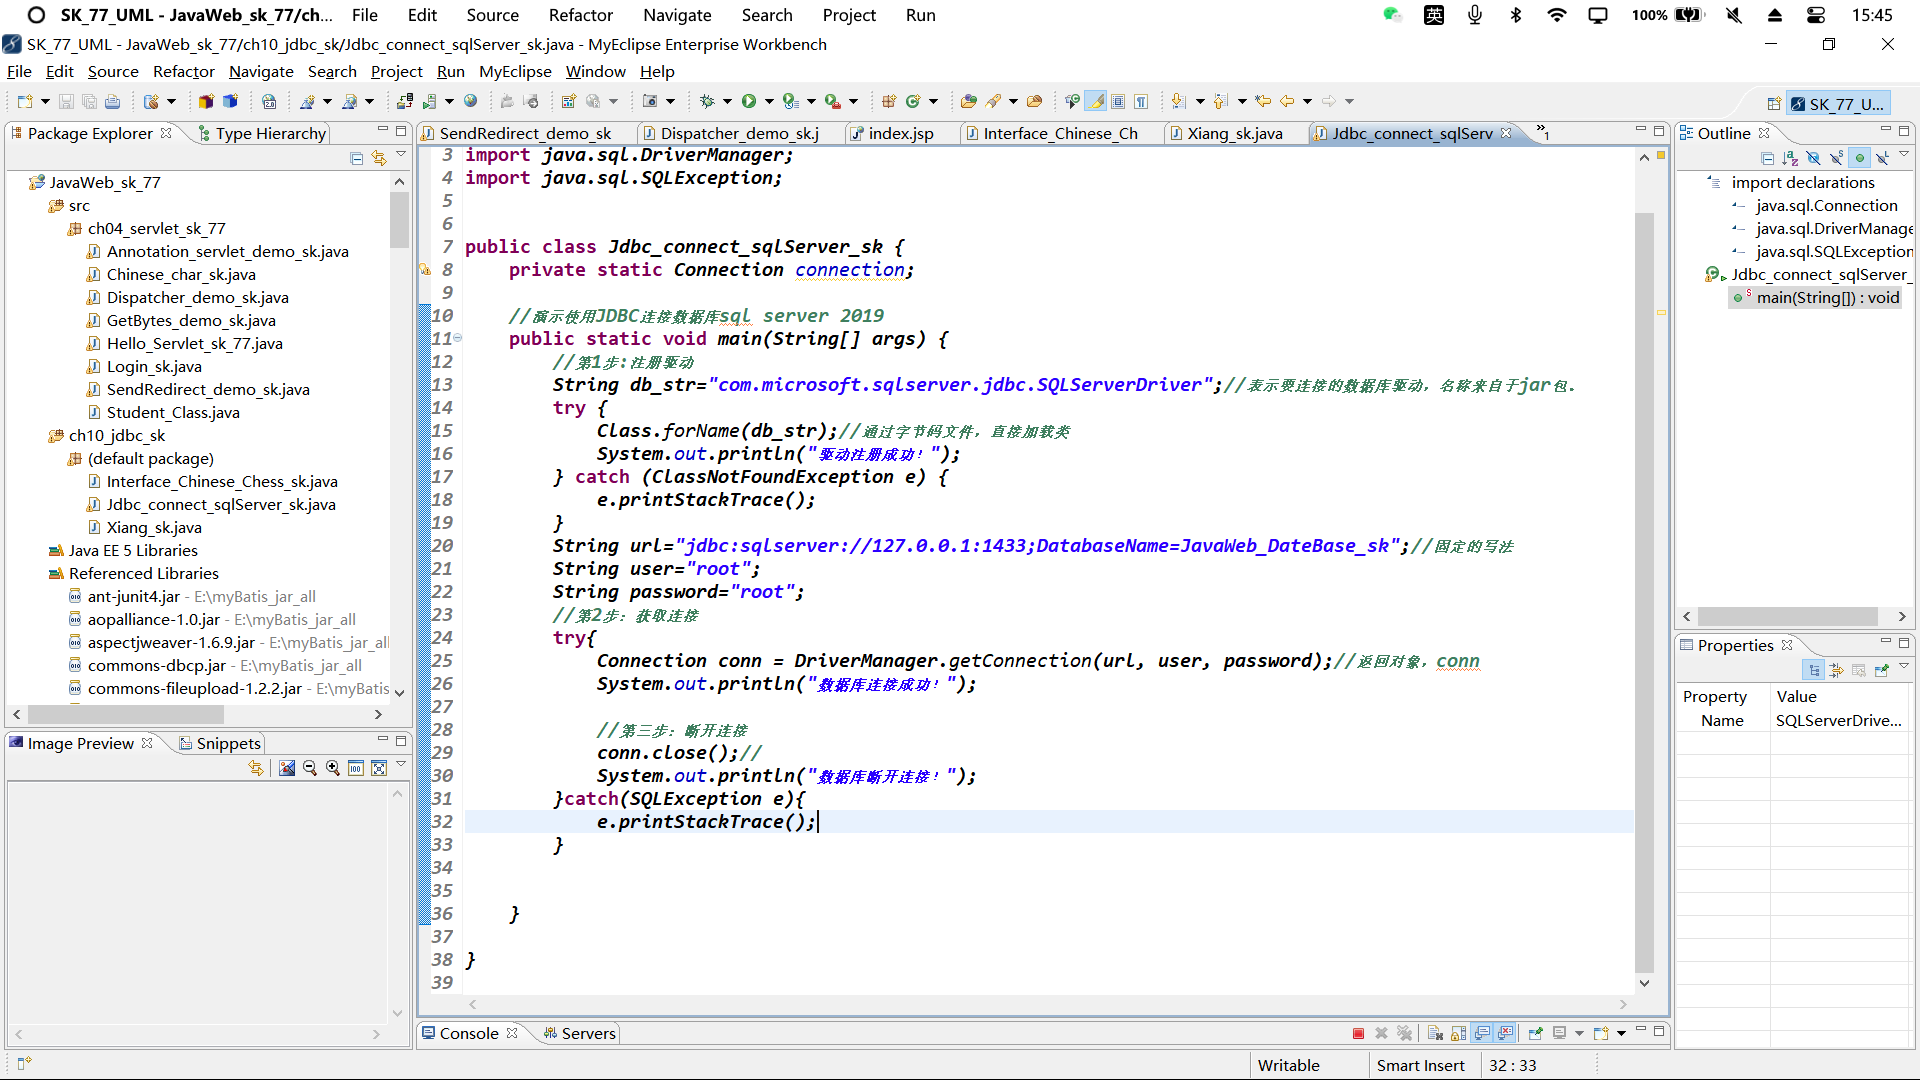
Task: Click the Pin Console icon
Action: tap(1535, 1033)
